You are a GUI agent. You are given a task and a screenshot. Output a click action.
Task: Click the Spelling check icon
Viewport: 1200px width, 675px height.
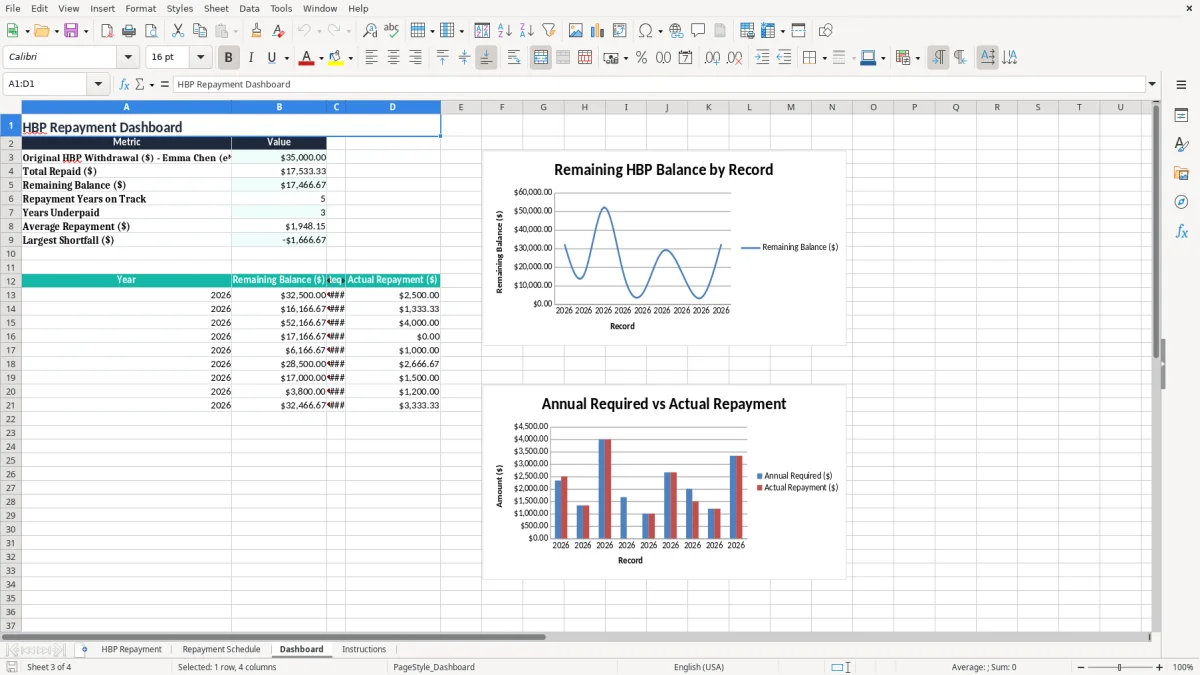391,31
